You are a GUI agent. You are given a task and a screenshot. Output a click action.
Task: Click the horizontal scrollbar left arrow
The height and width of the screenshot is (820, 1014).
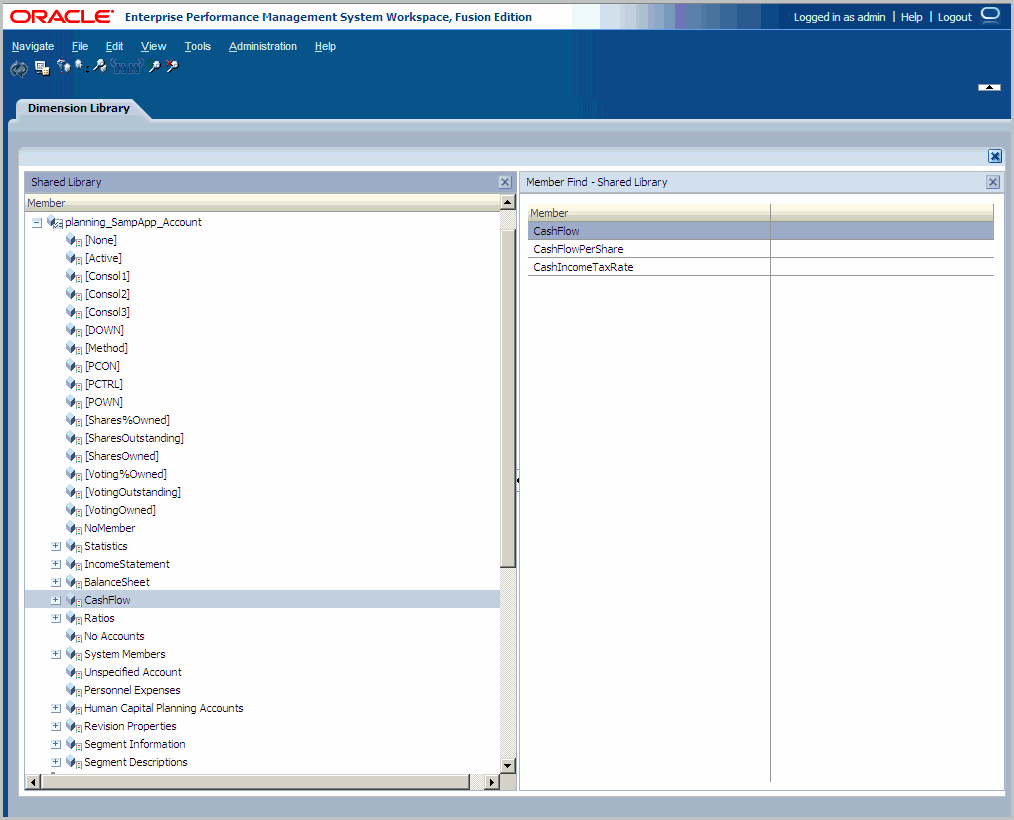click(33, 782)
